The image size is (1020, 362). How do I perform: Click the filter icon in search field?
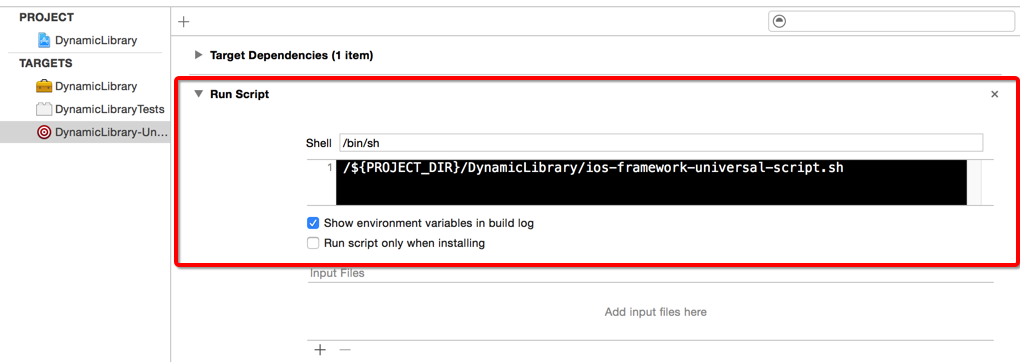[779, 21]
